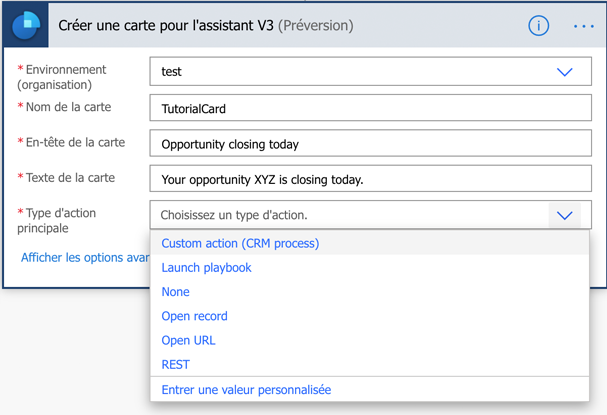Open the info icon in card header
Viewport: 607px width, 415px height.
(538, 26)
